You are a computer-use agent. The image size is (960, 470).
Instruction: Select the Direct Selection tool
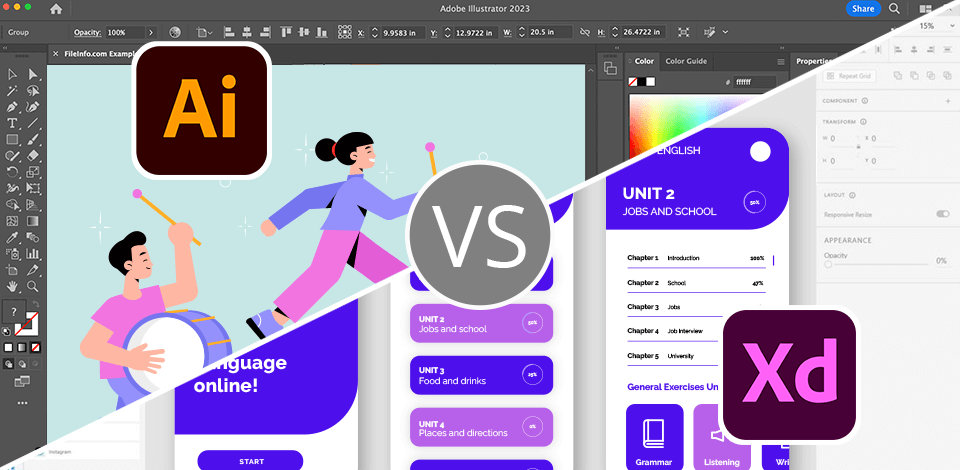(x=33, y=75)
